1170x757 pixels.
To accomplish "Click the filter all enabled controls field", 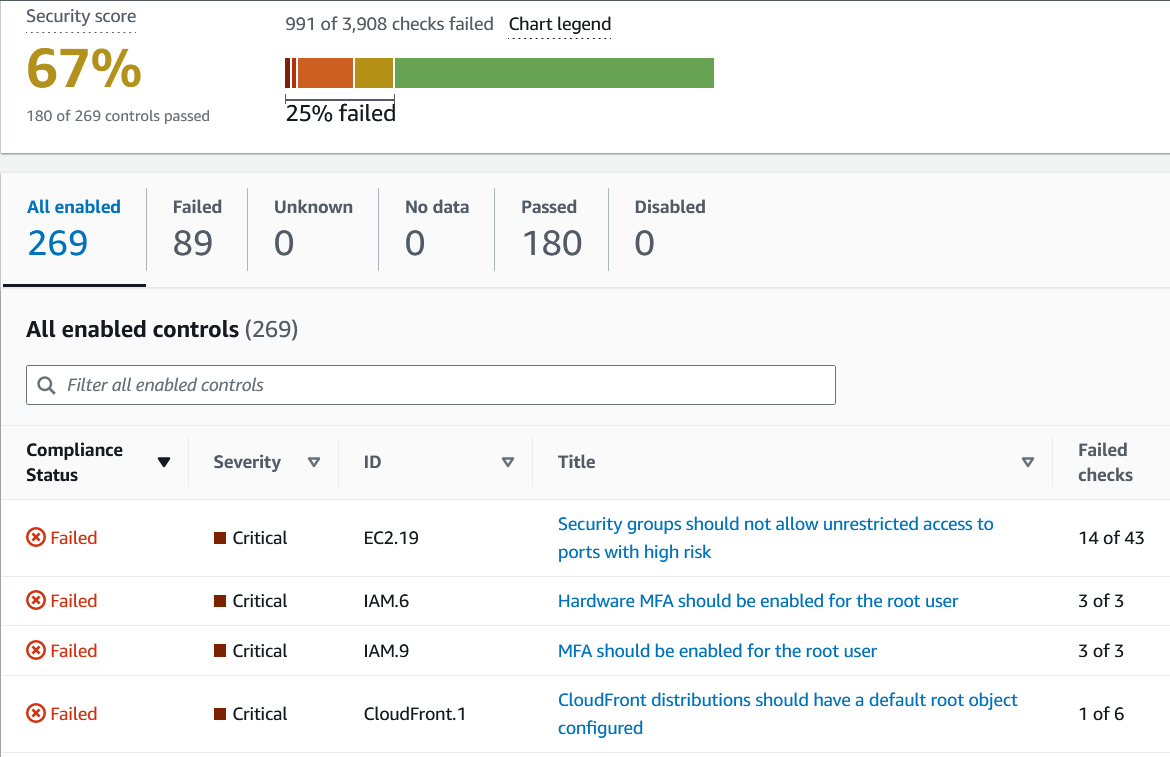I will tap(430, 385).
